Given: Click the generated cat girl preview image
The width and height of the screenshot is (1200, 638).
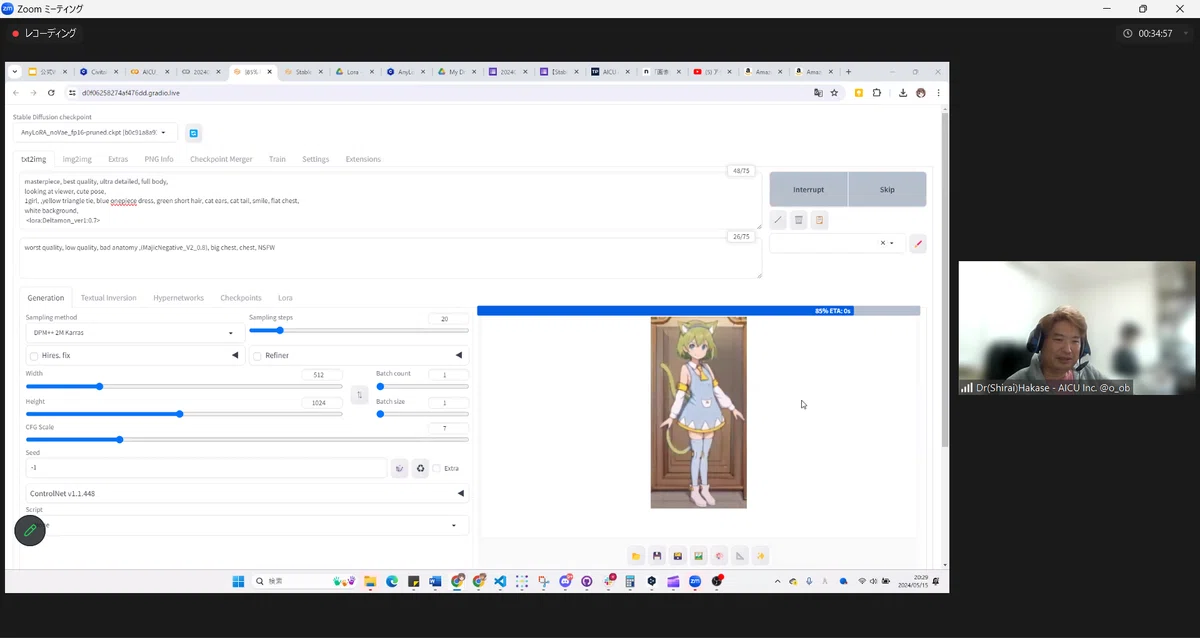Looking at the screenshot, I should 698,412.
